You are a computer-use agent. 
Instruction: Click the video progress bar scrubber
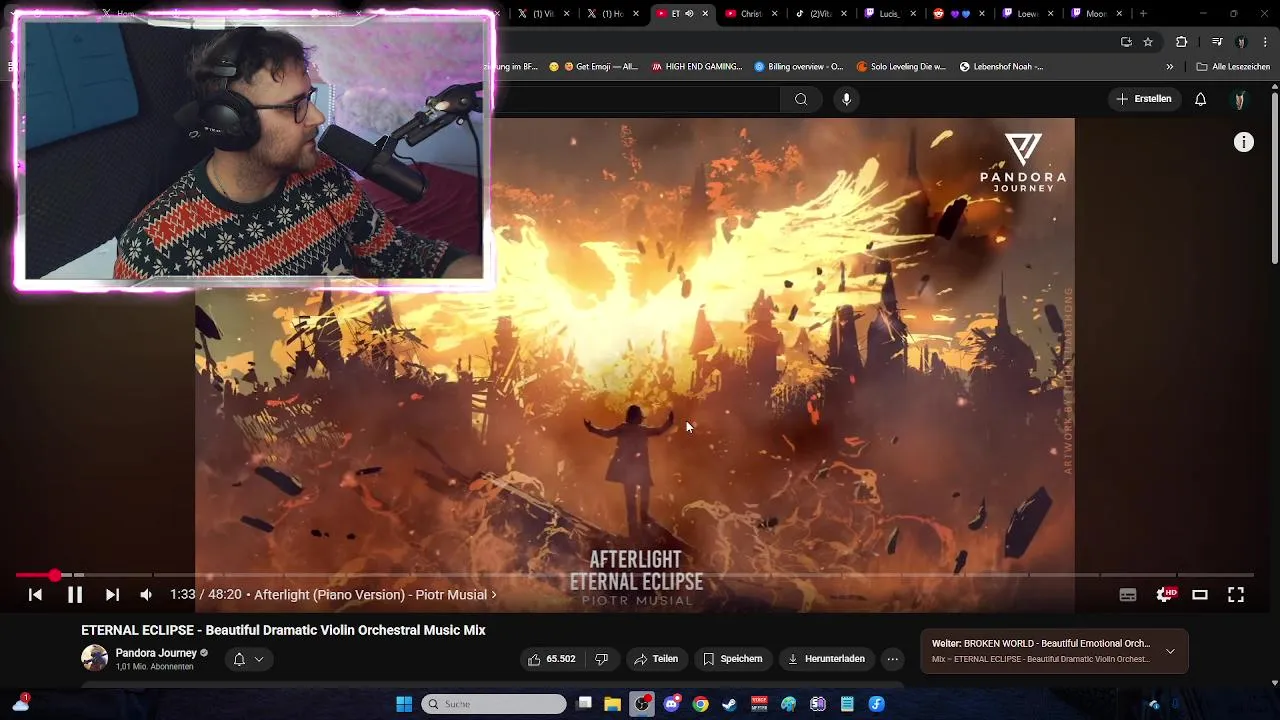click(54, 575)
